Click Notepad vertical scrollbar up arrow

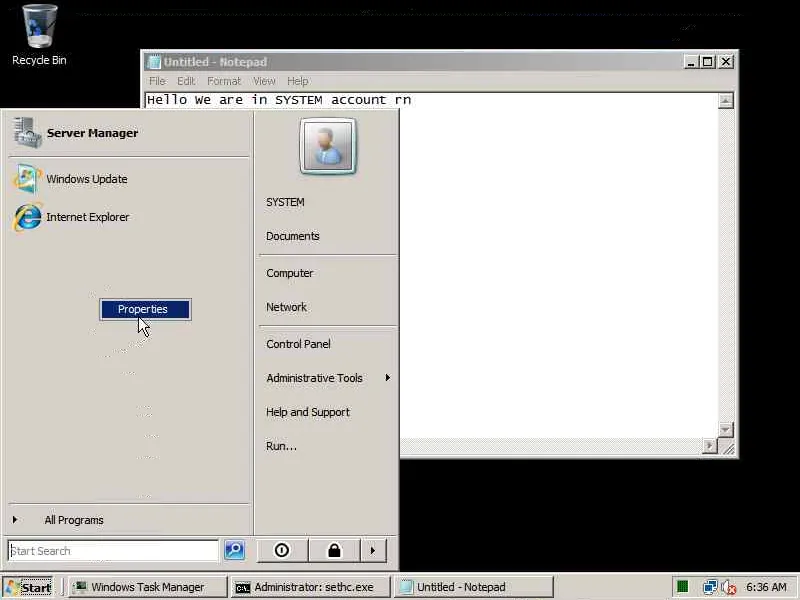tap(726, 101)
